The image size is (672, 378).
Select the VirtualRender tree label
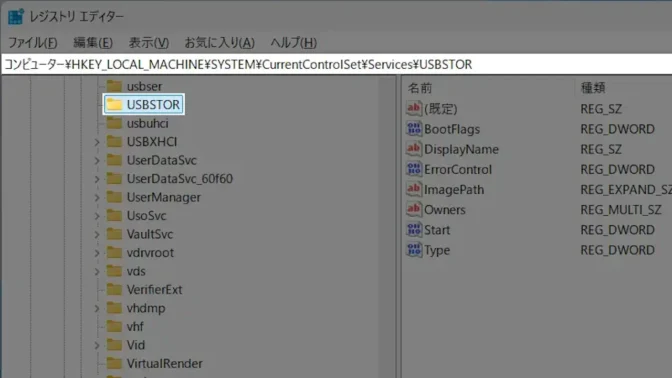(165, 363)
